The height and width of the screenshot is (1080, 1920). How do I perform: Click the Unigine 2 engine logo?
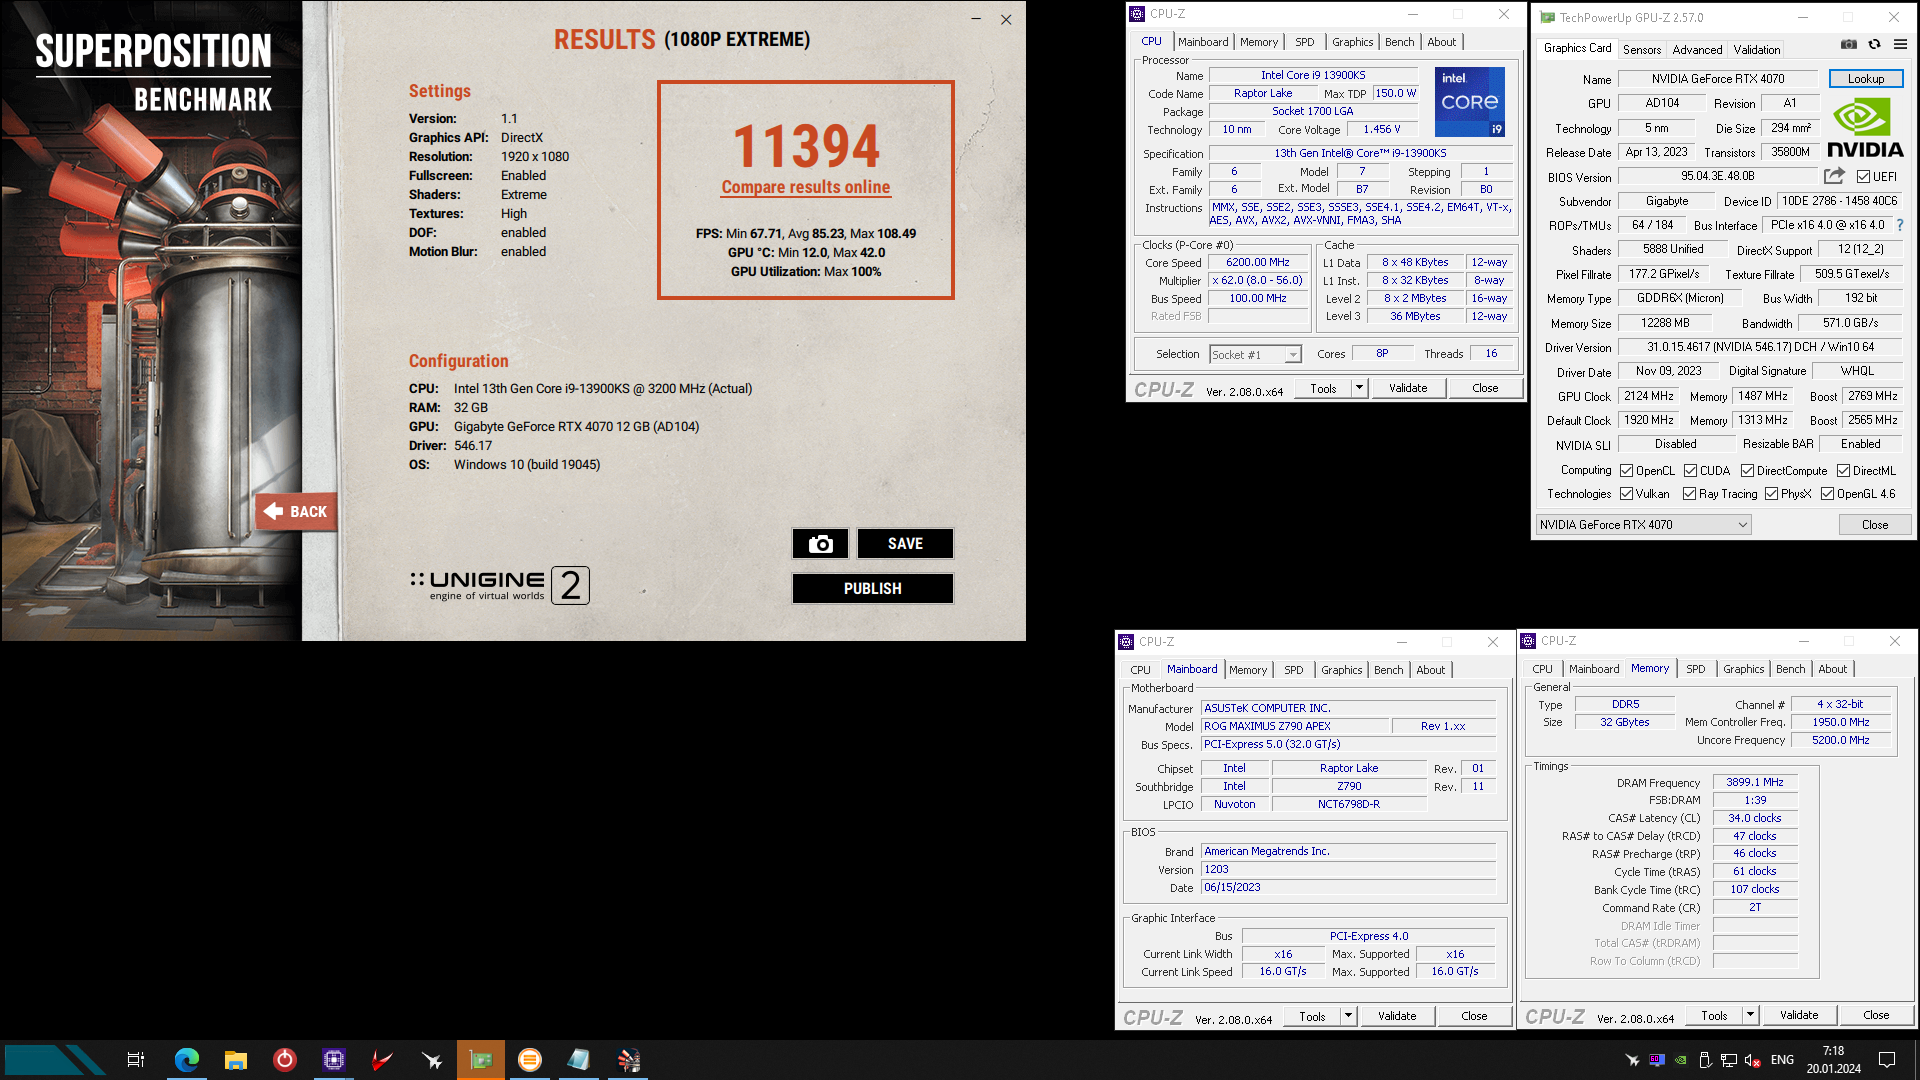(499, 585)
